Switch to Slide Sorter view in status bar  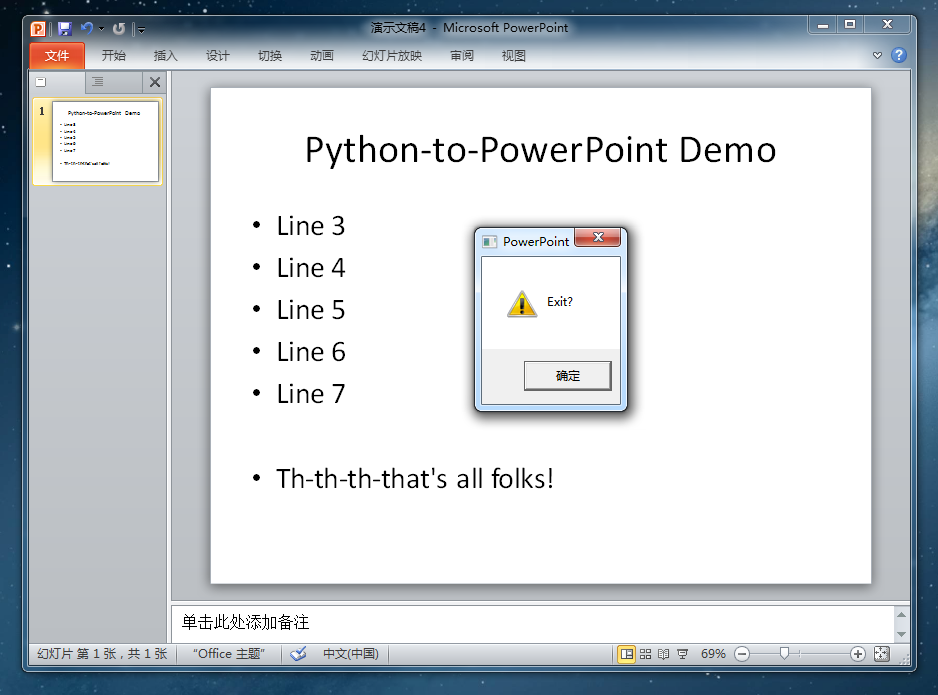pyautogui.click(x=645, y=654)
